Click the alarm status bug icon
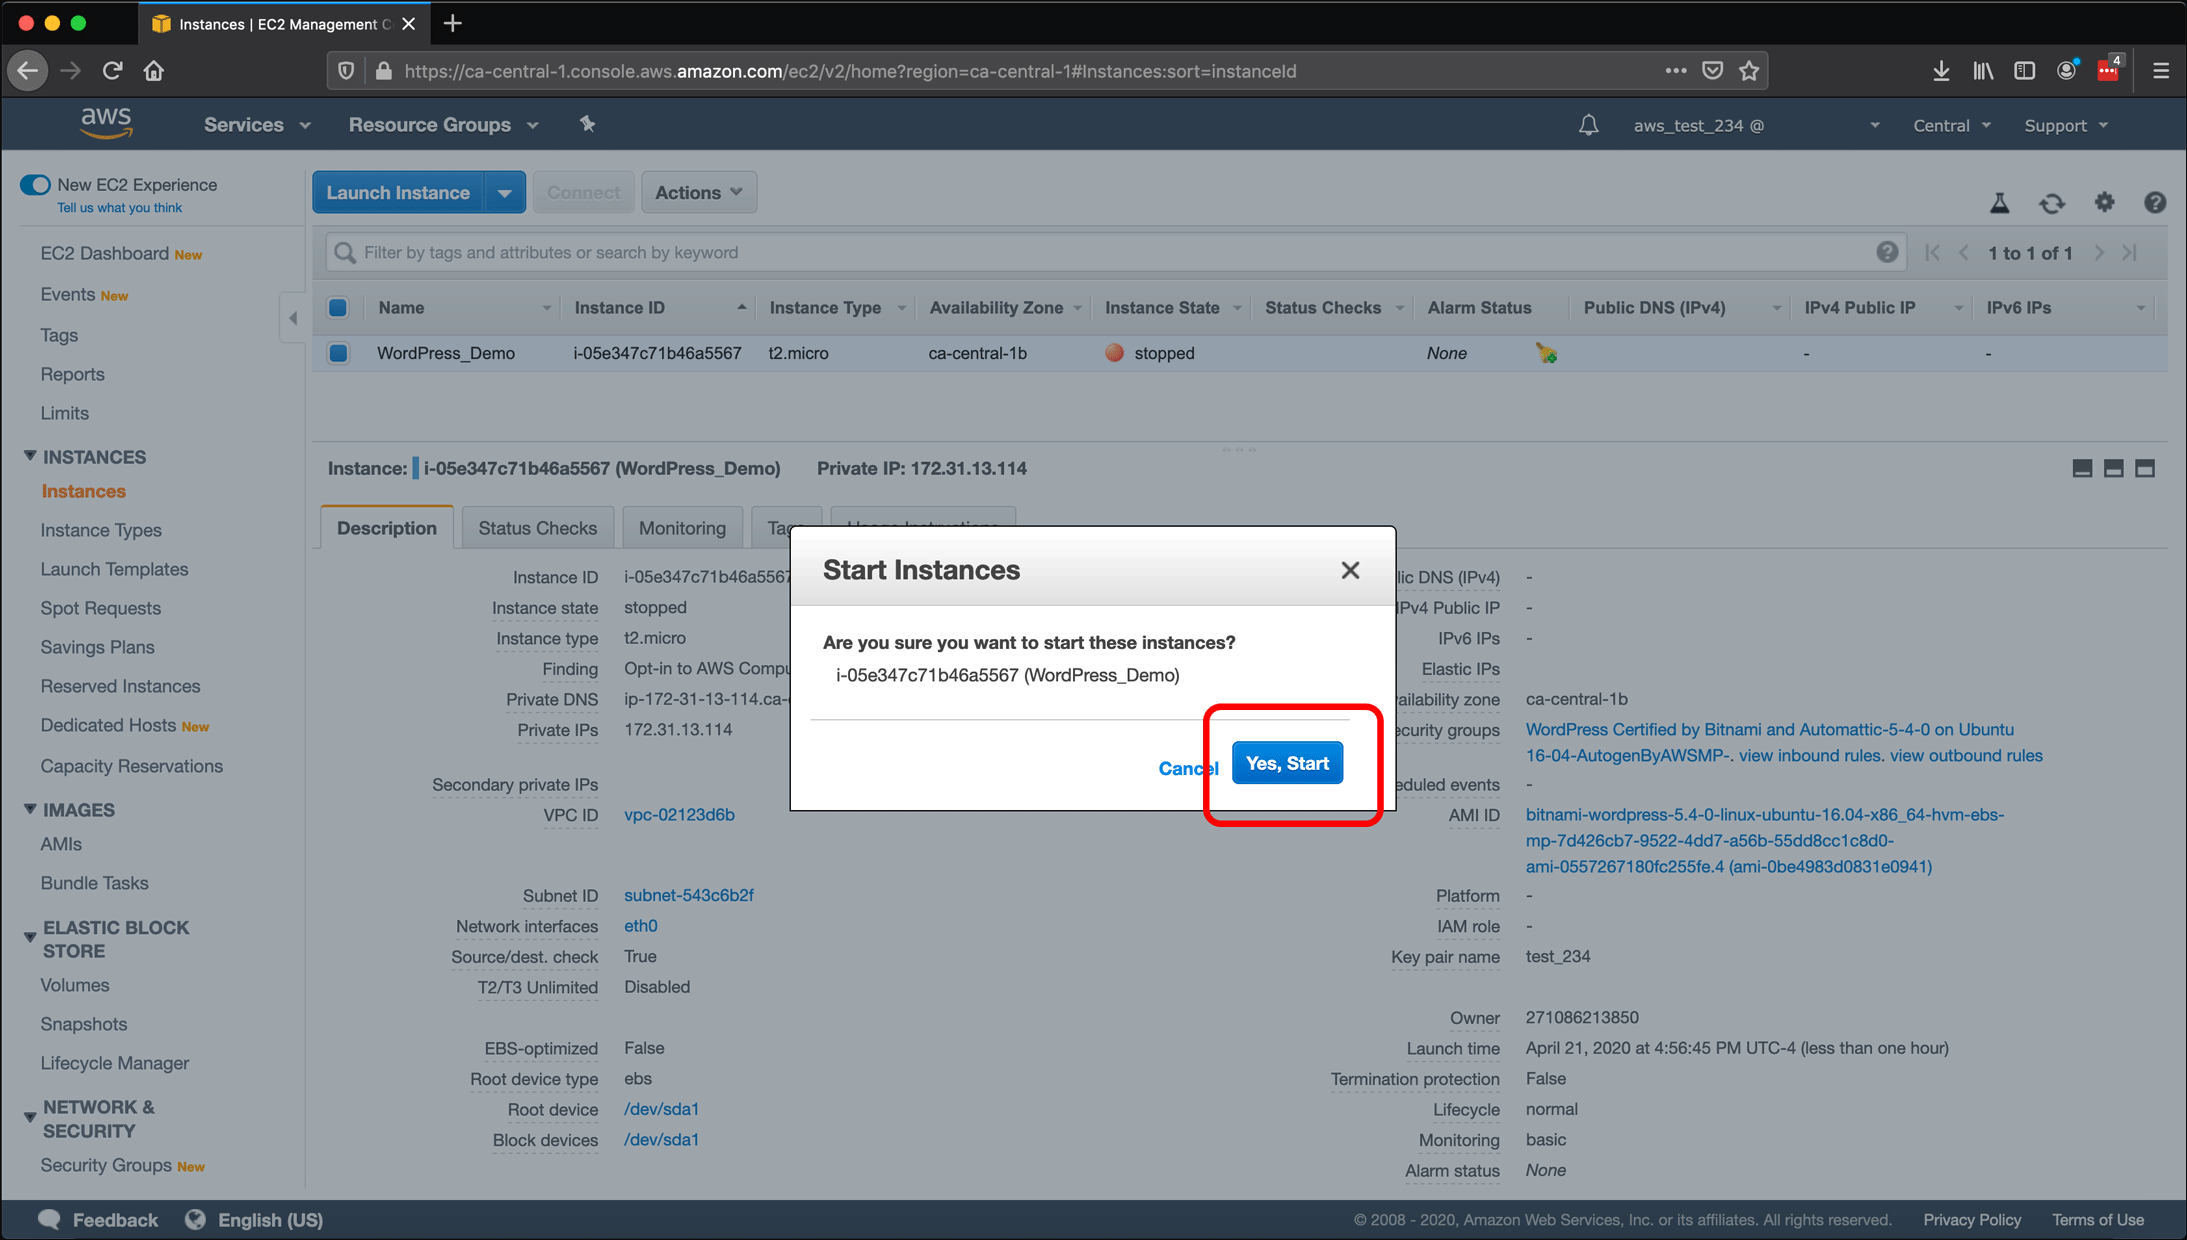Screen dimensions: 2187x1240 1546,351
